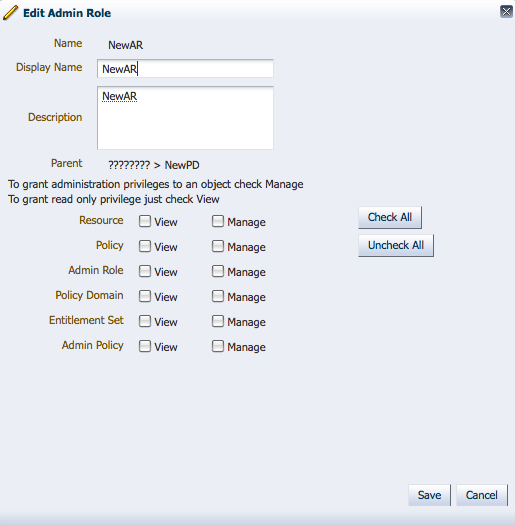Check the Policy Manage checkbox
Screen dimensions: 515x526
pyautogui.click(x=218, y=246)
